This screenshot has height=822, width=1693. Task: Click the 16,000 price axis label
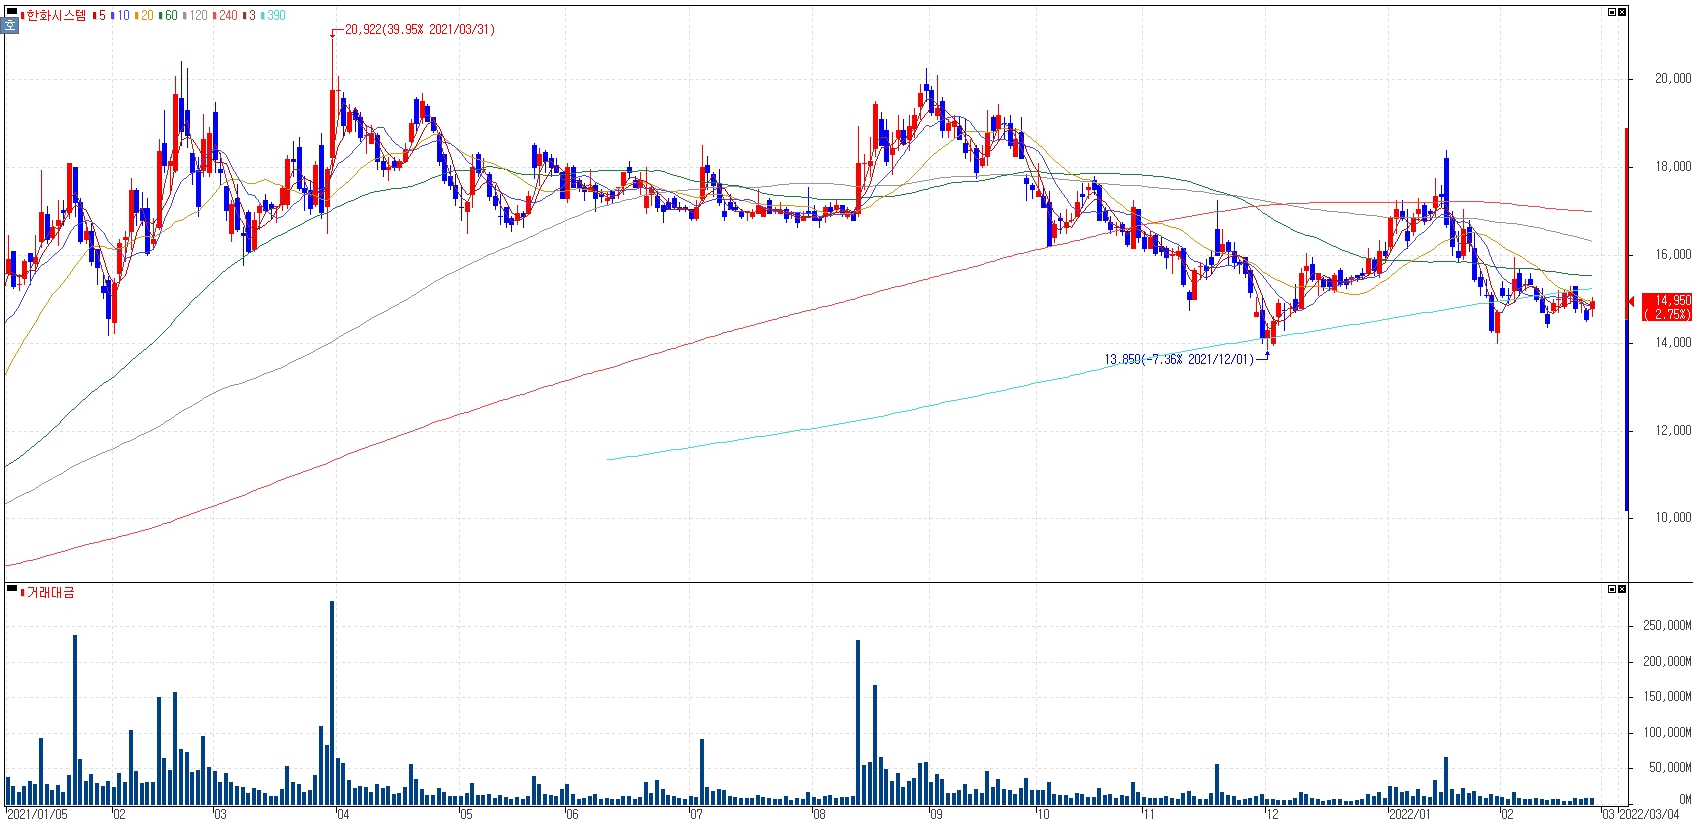pos(1673,254)
